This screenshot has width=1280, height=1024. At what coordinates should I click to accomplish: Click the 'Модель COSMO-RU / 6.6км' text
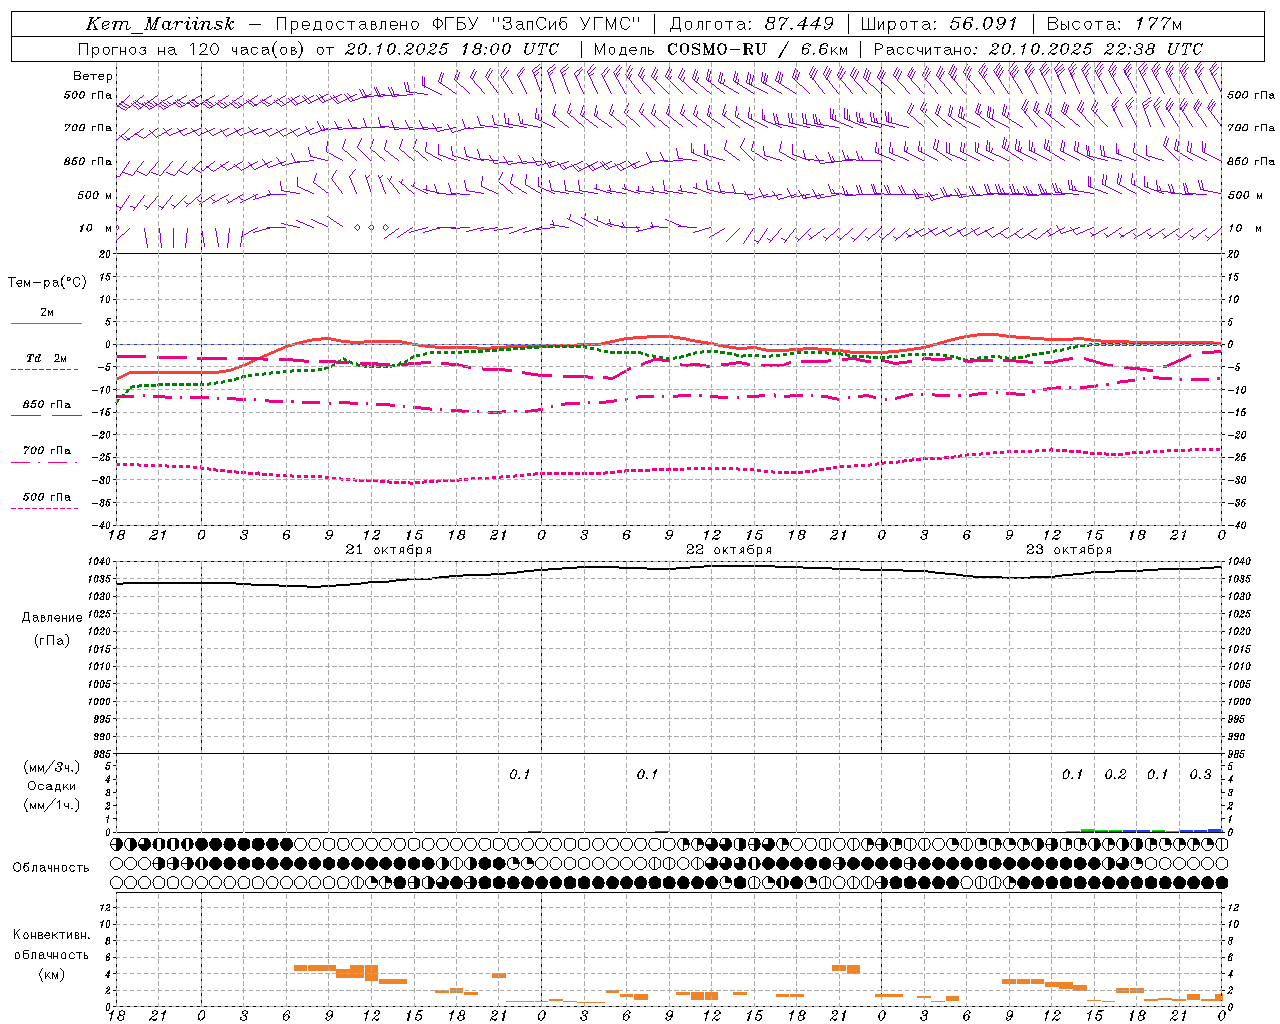721,49
